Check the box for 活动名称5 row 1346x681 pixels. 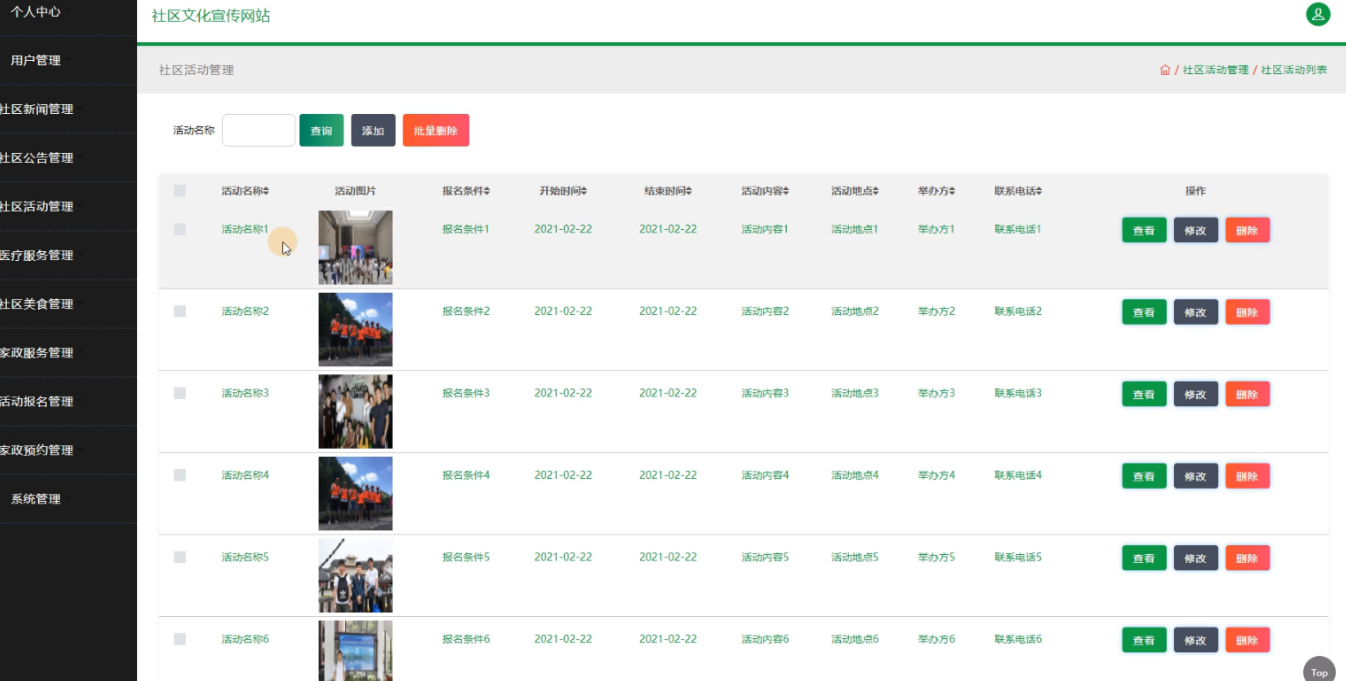(180, 557)
